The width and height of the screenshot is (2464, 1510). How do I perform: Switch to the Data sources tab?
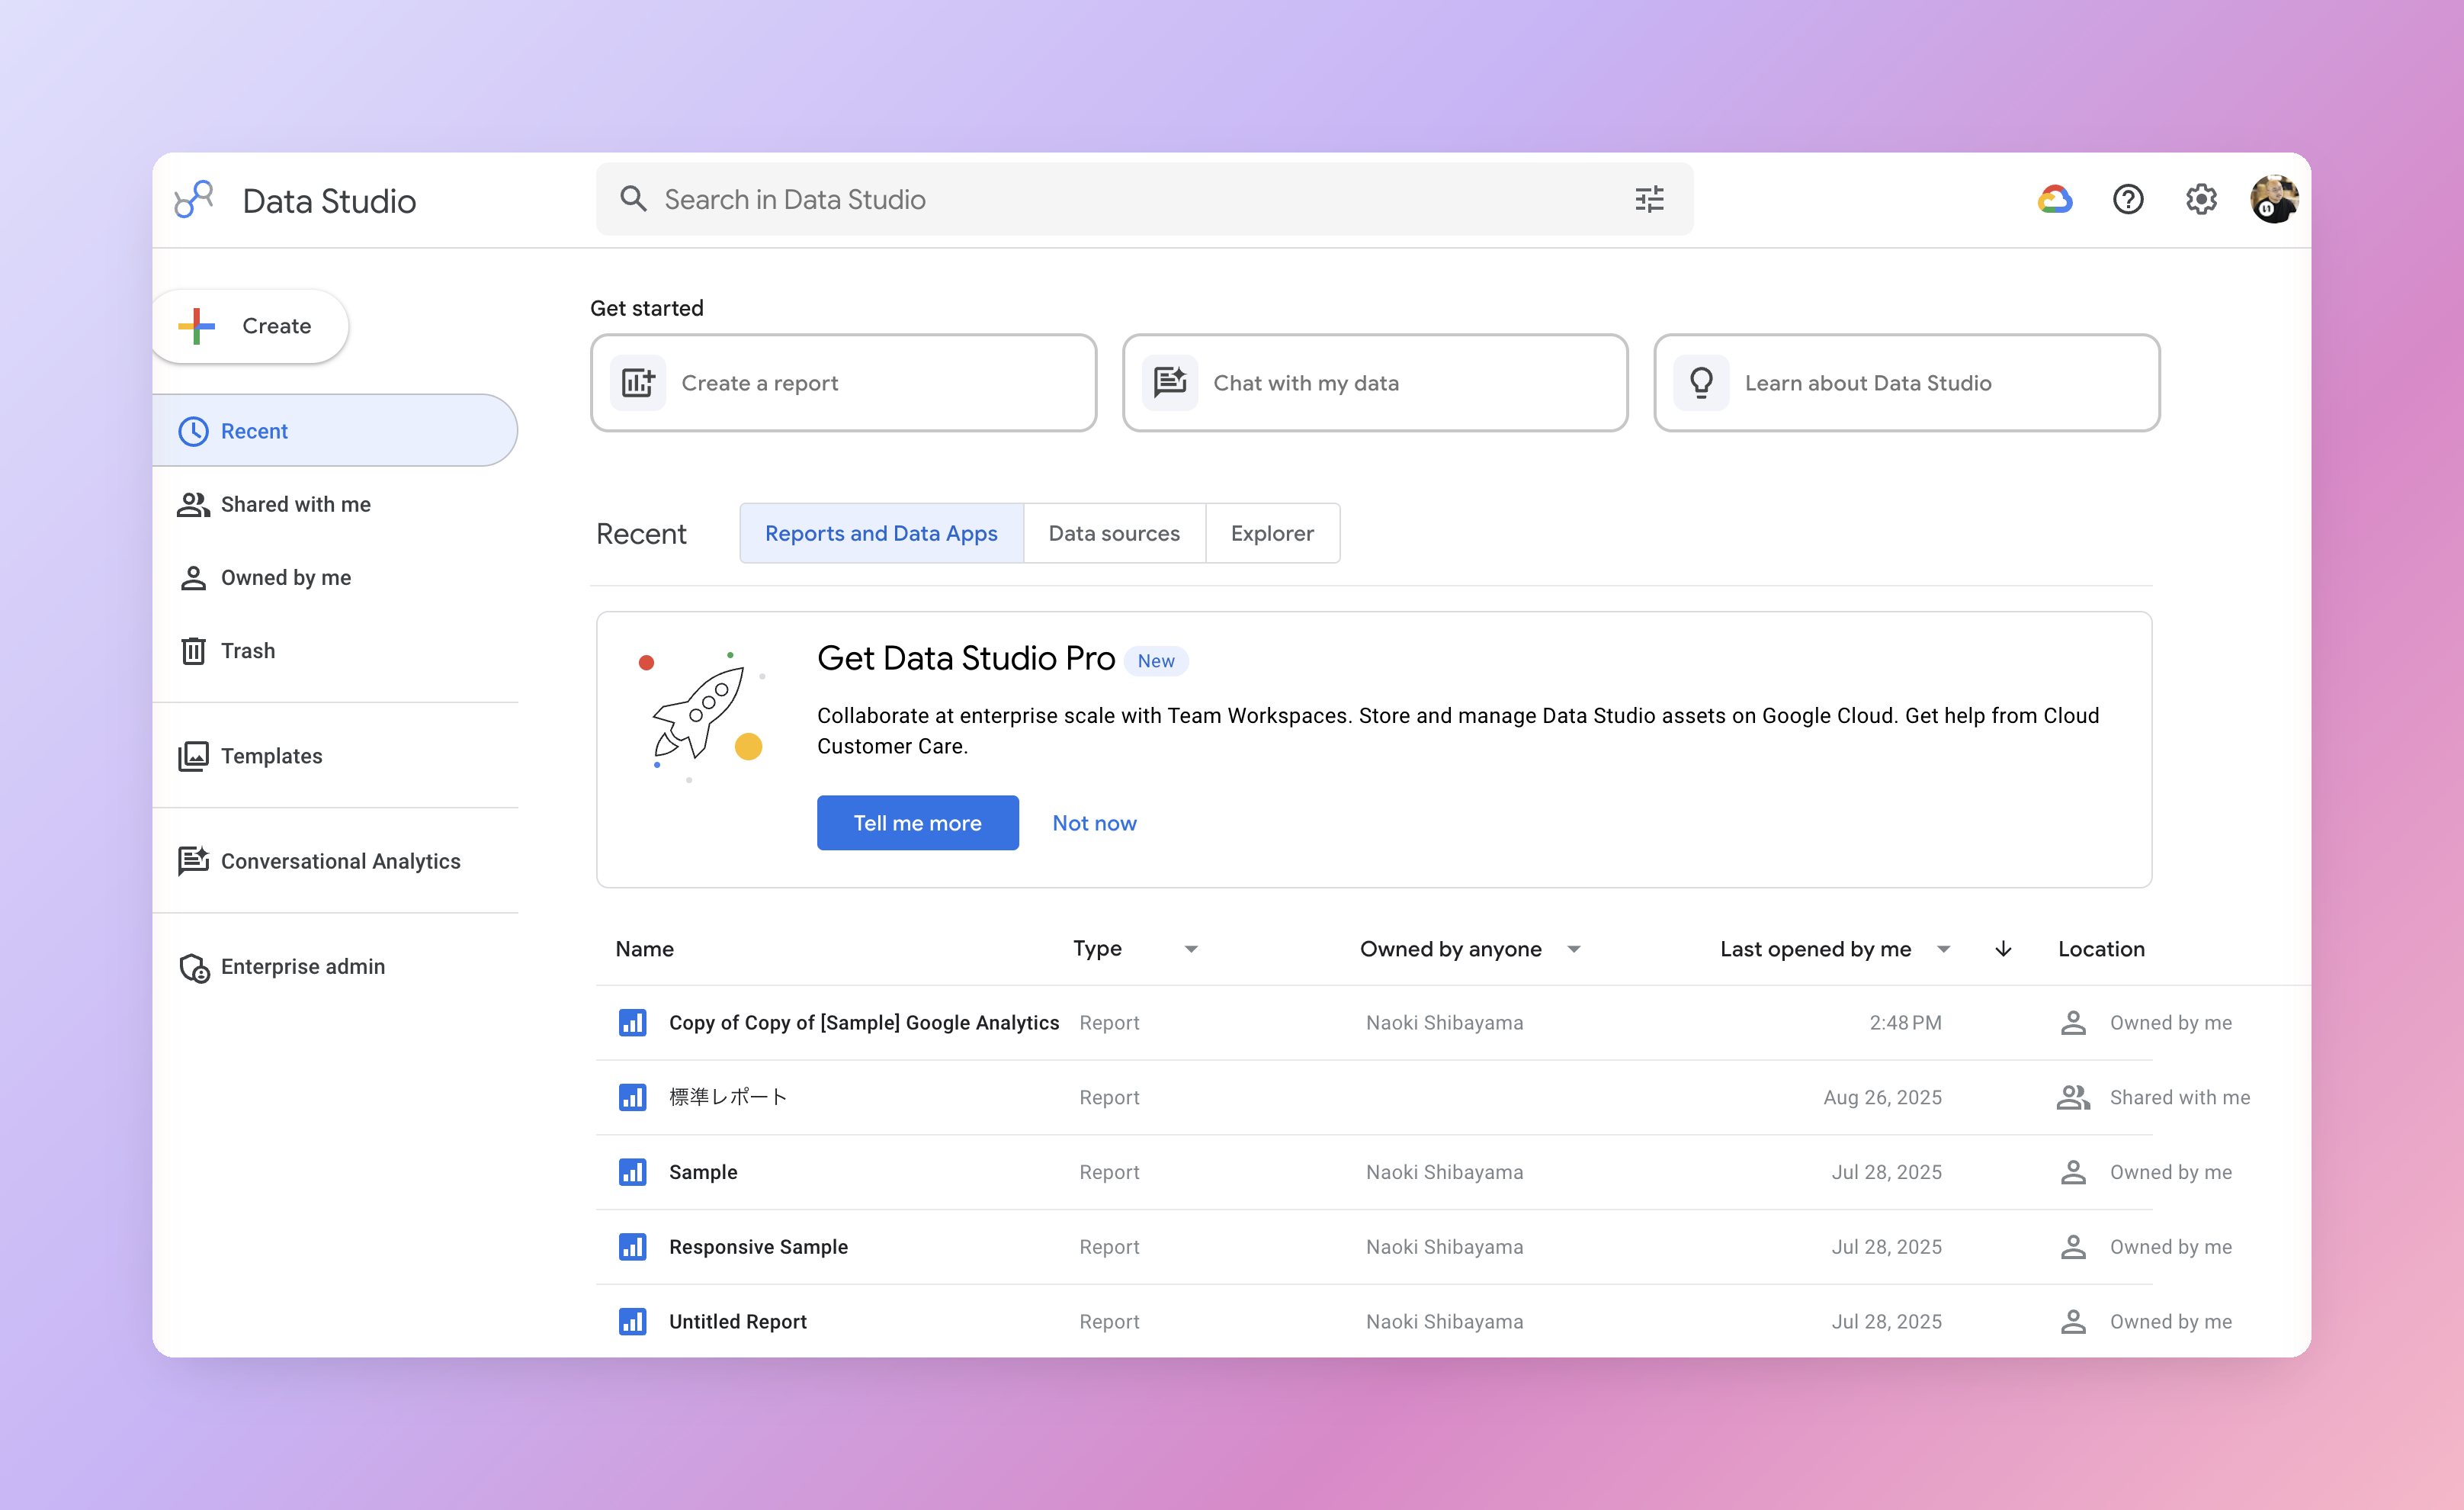click(1114, 533)
